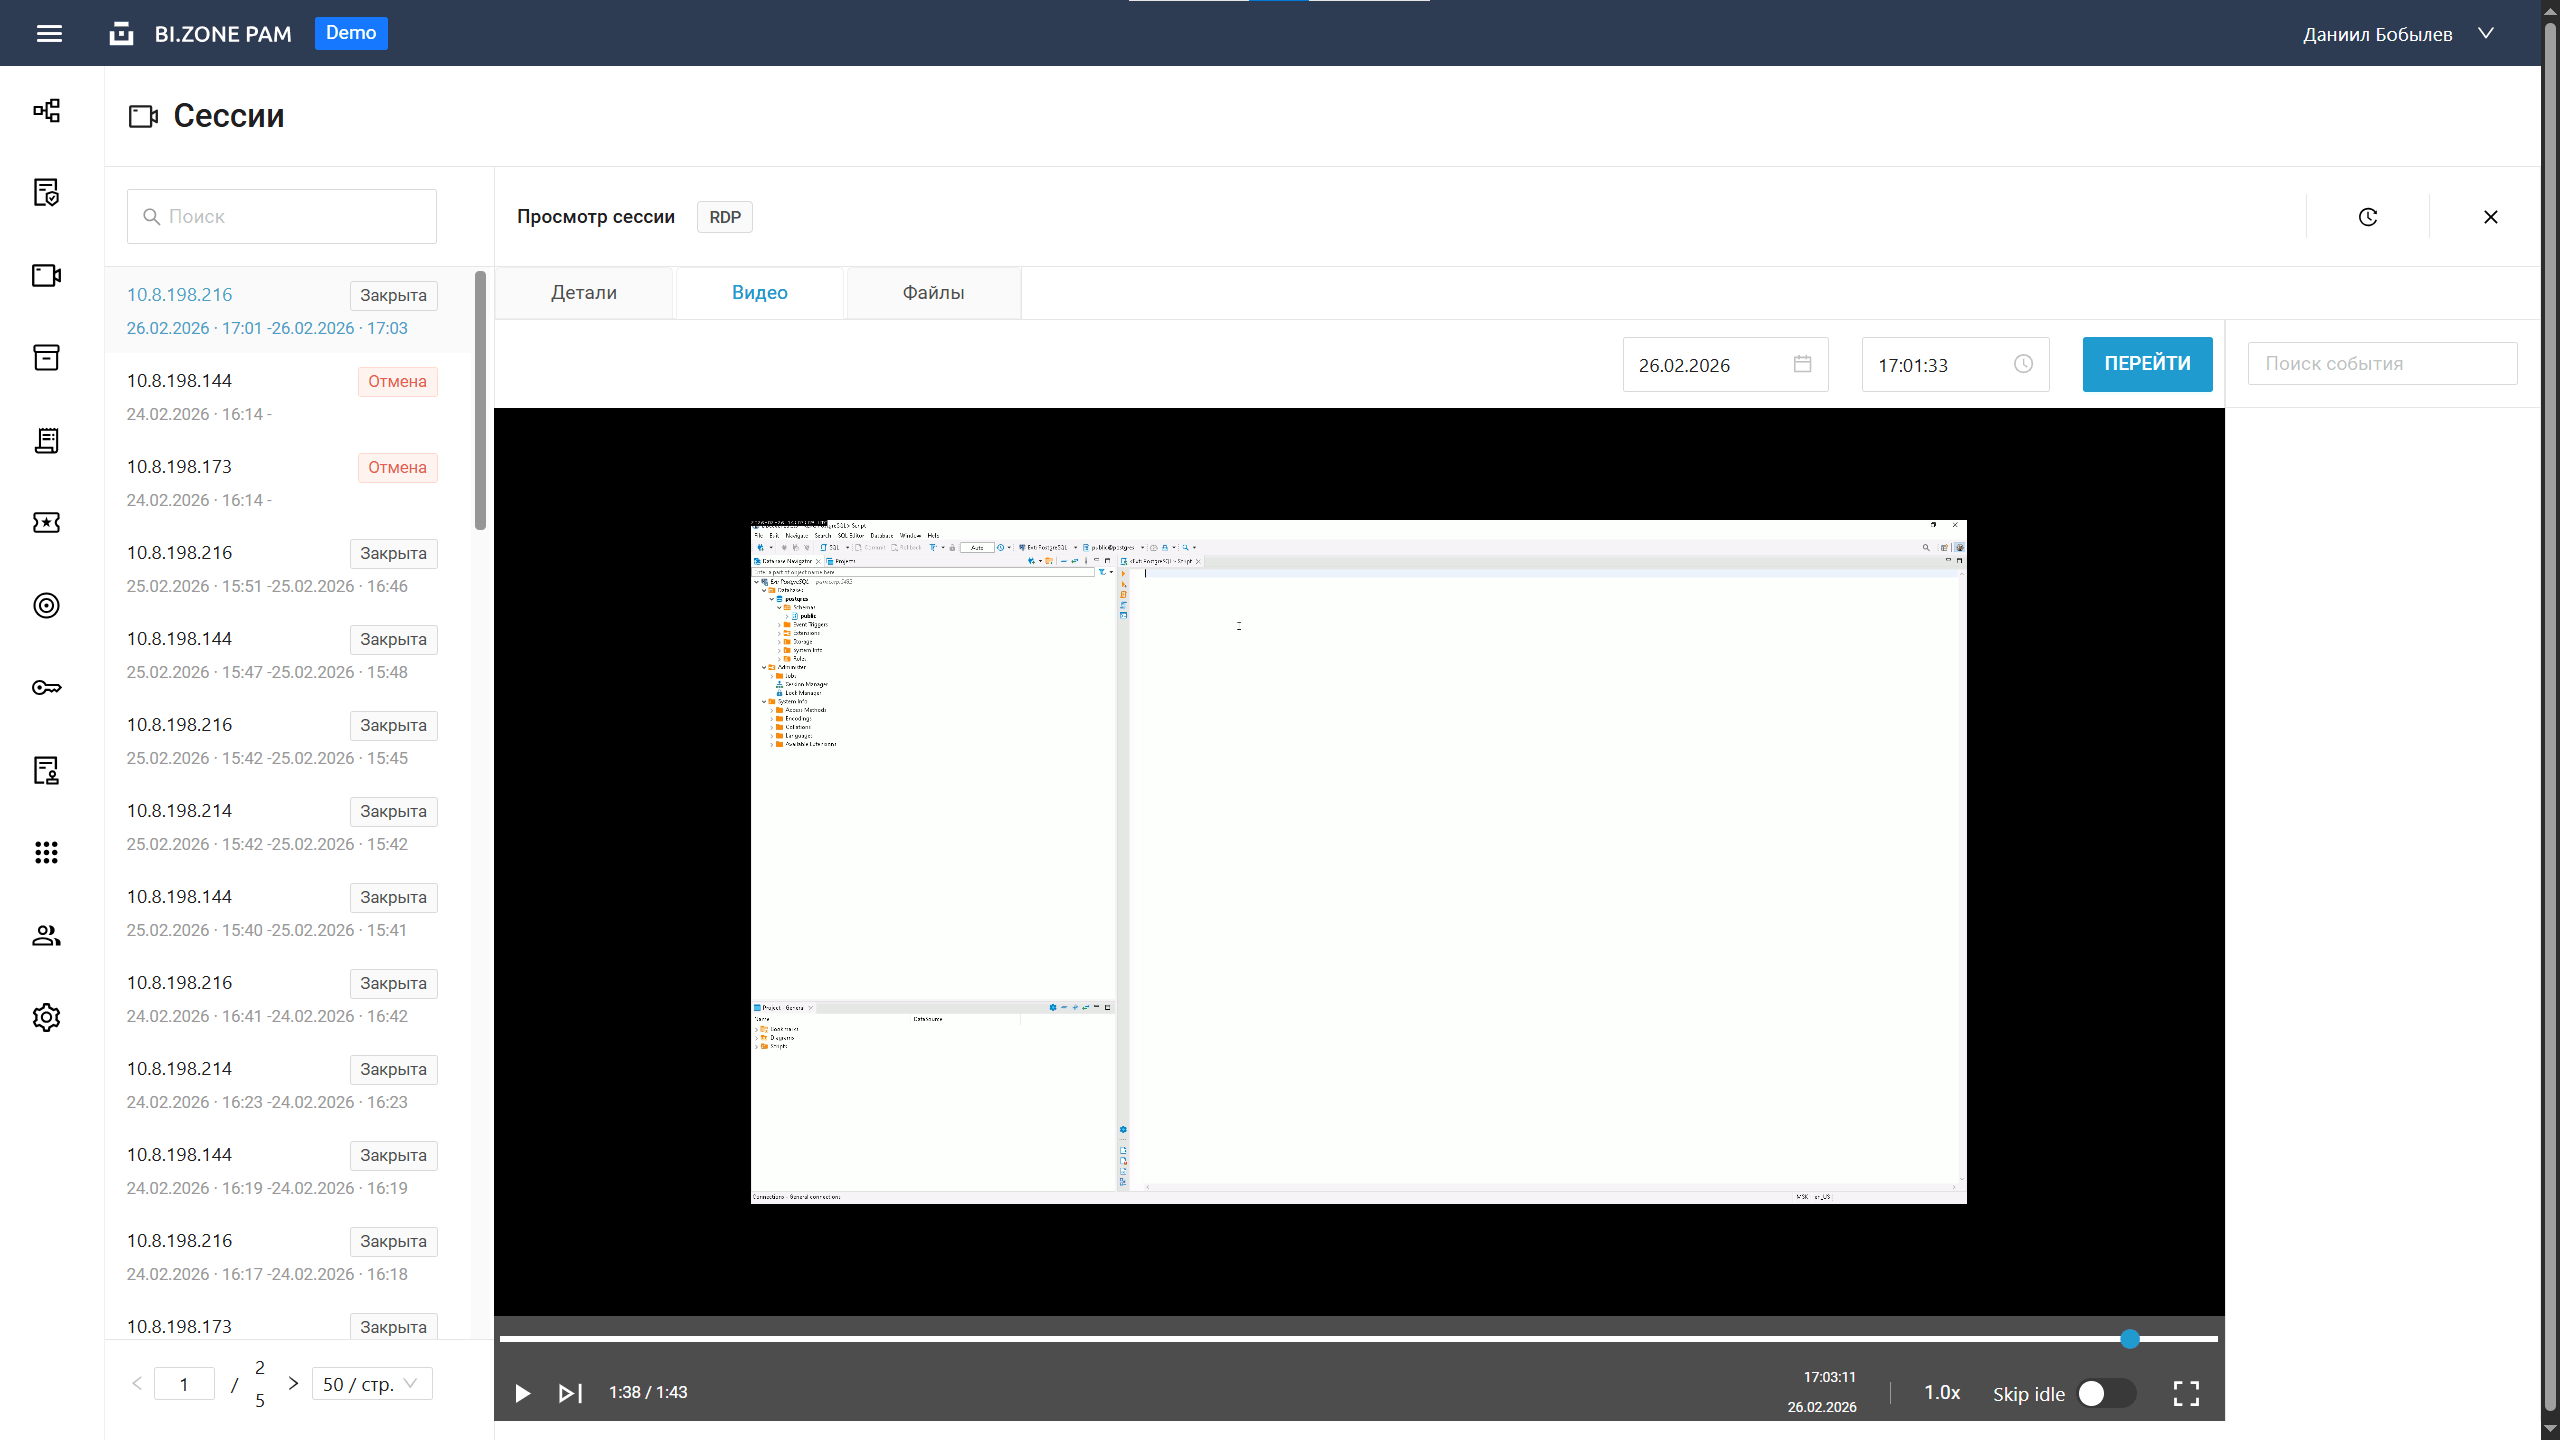This screenshot has height=1440, width=2560.
Task: Skip to next event in video
Action: (x=570, y=1393)
